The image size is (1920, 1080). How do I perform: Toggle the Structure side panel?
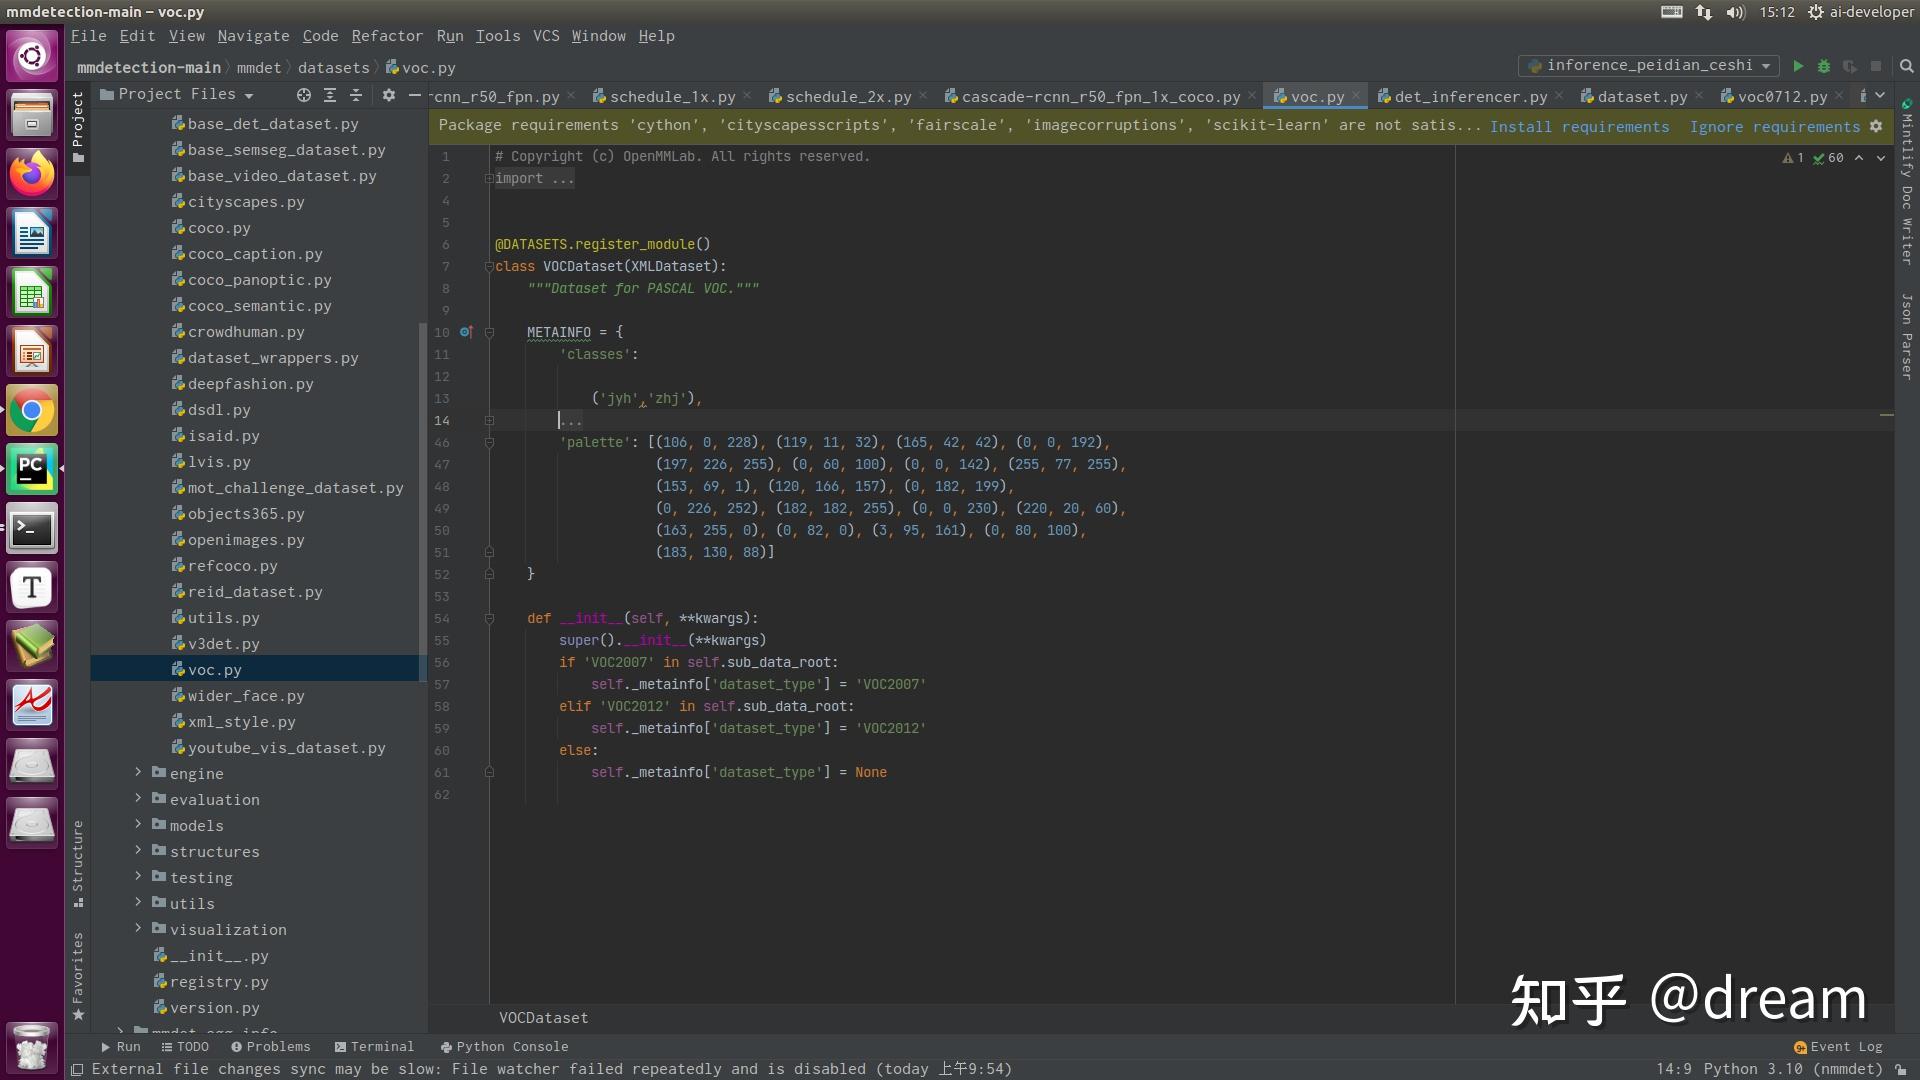click(x=78, y=862)
